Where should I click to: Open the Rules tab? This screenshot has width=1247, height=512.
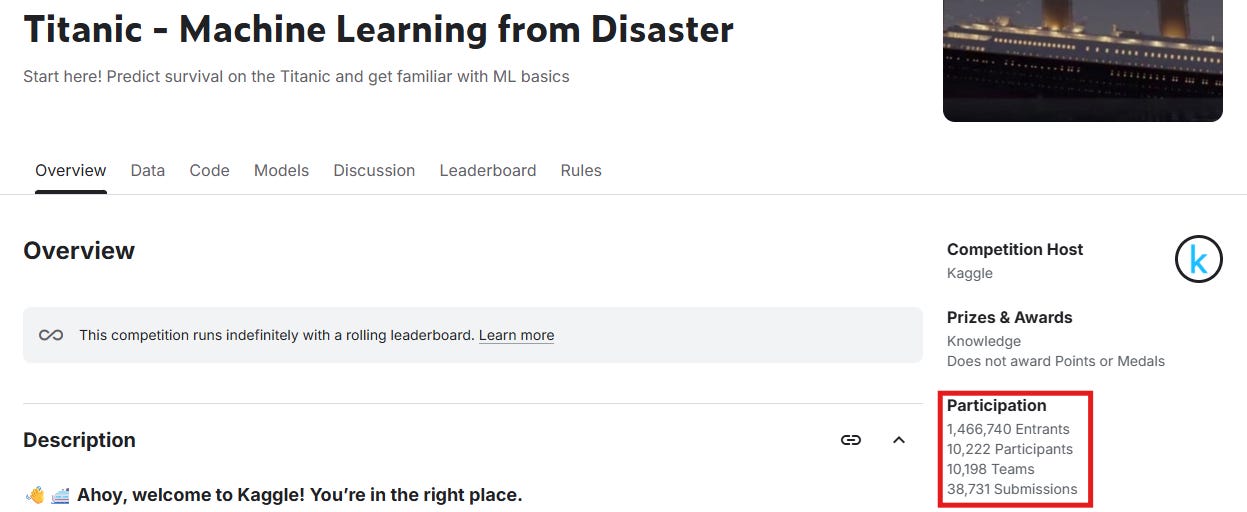pyautogui.click(x=581, y=170)
